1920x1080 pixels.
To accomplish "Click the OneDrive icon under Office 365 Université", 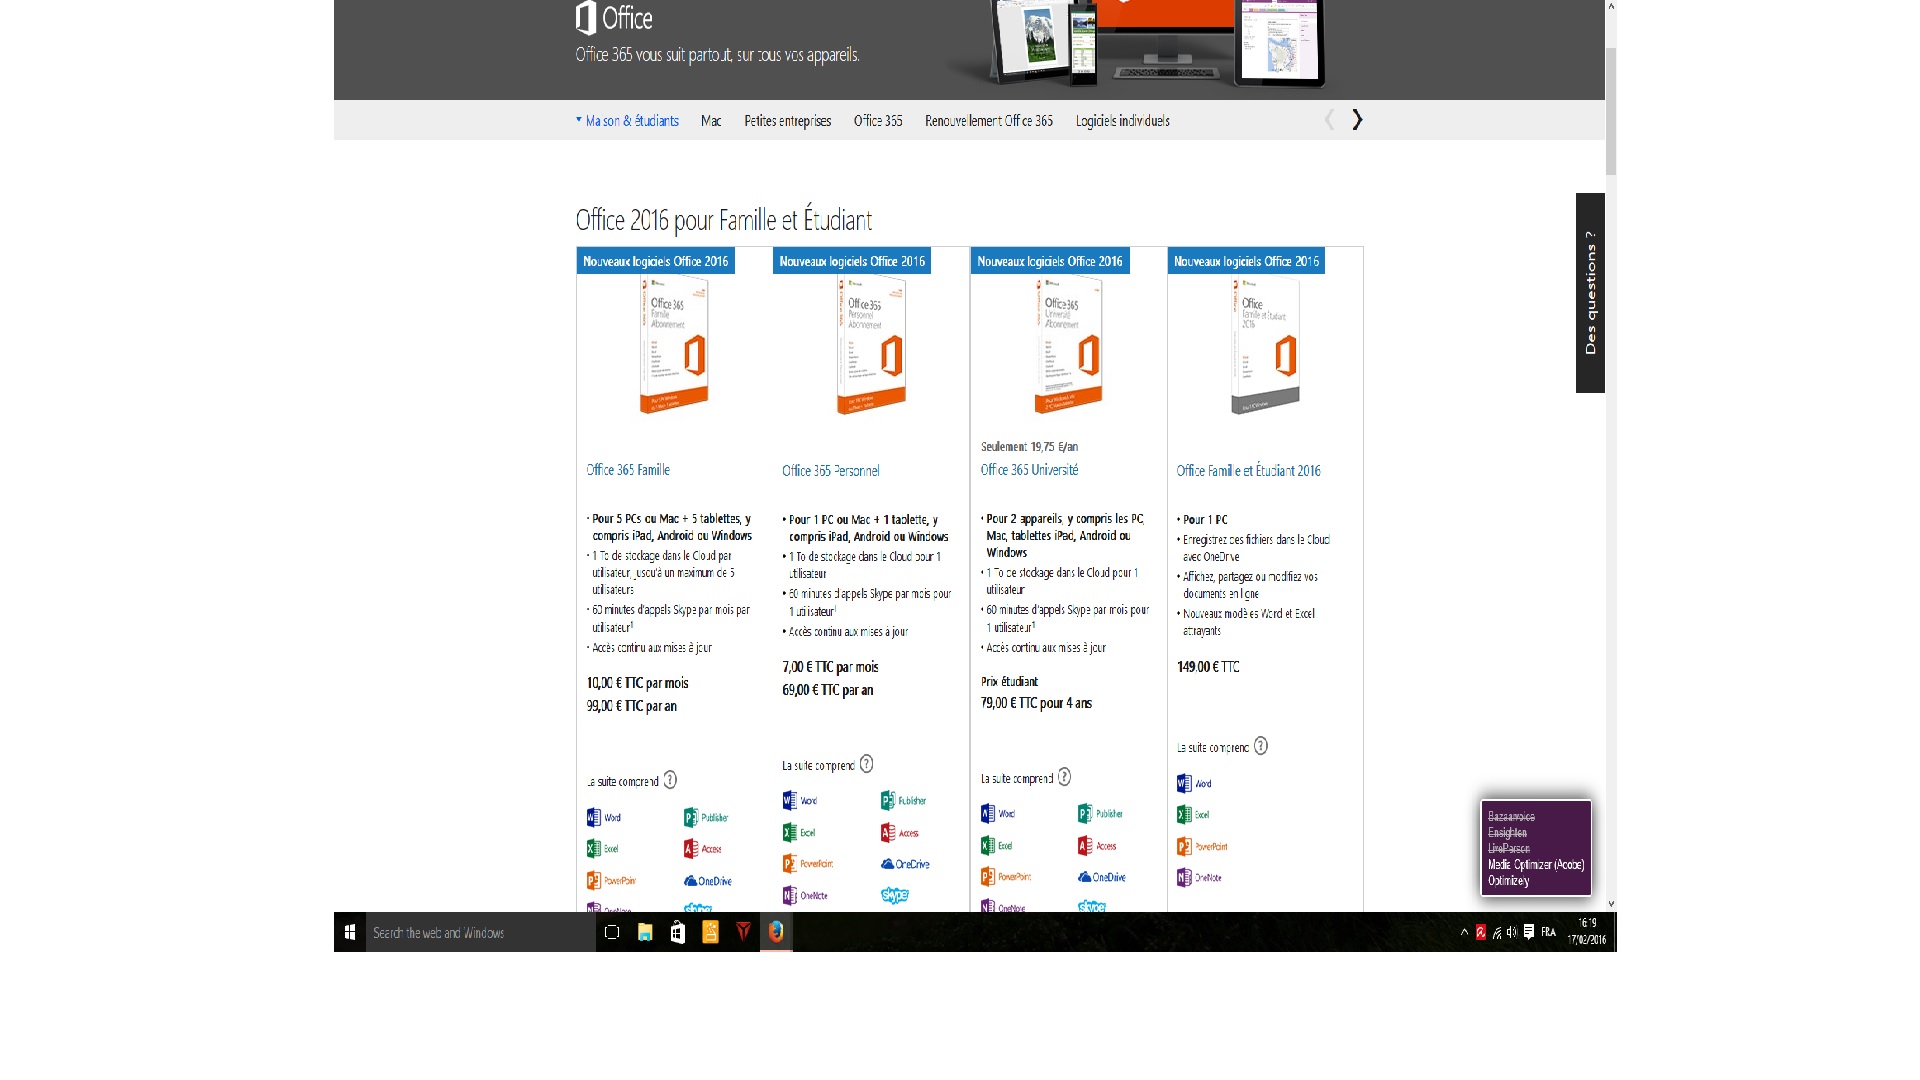I will coord(1084,877).
